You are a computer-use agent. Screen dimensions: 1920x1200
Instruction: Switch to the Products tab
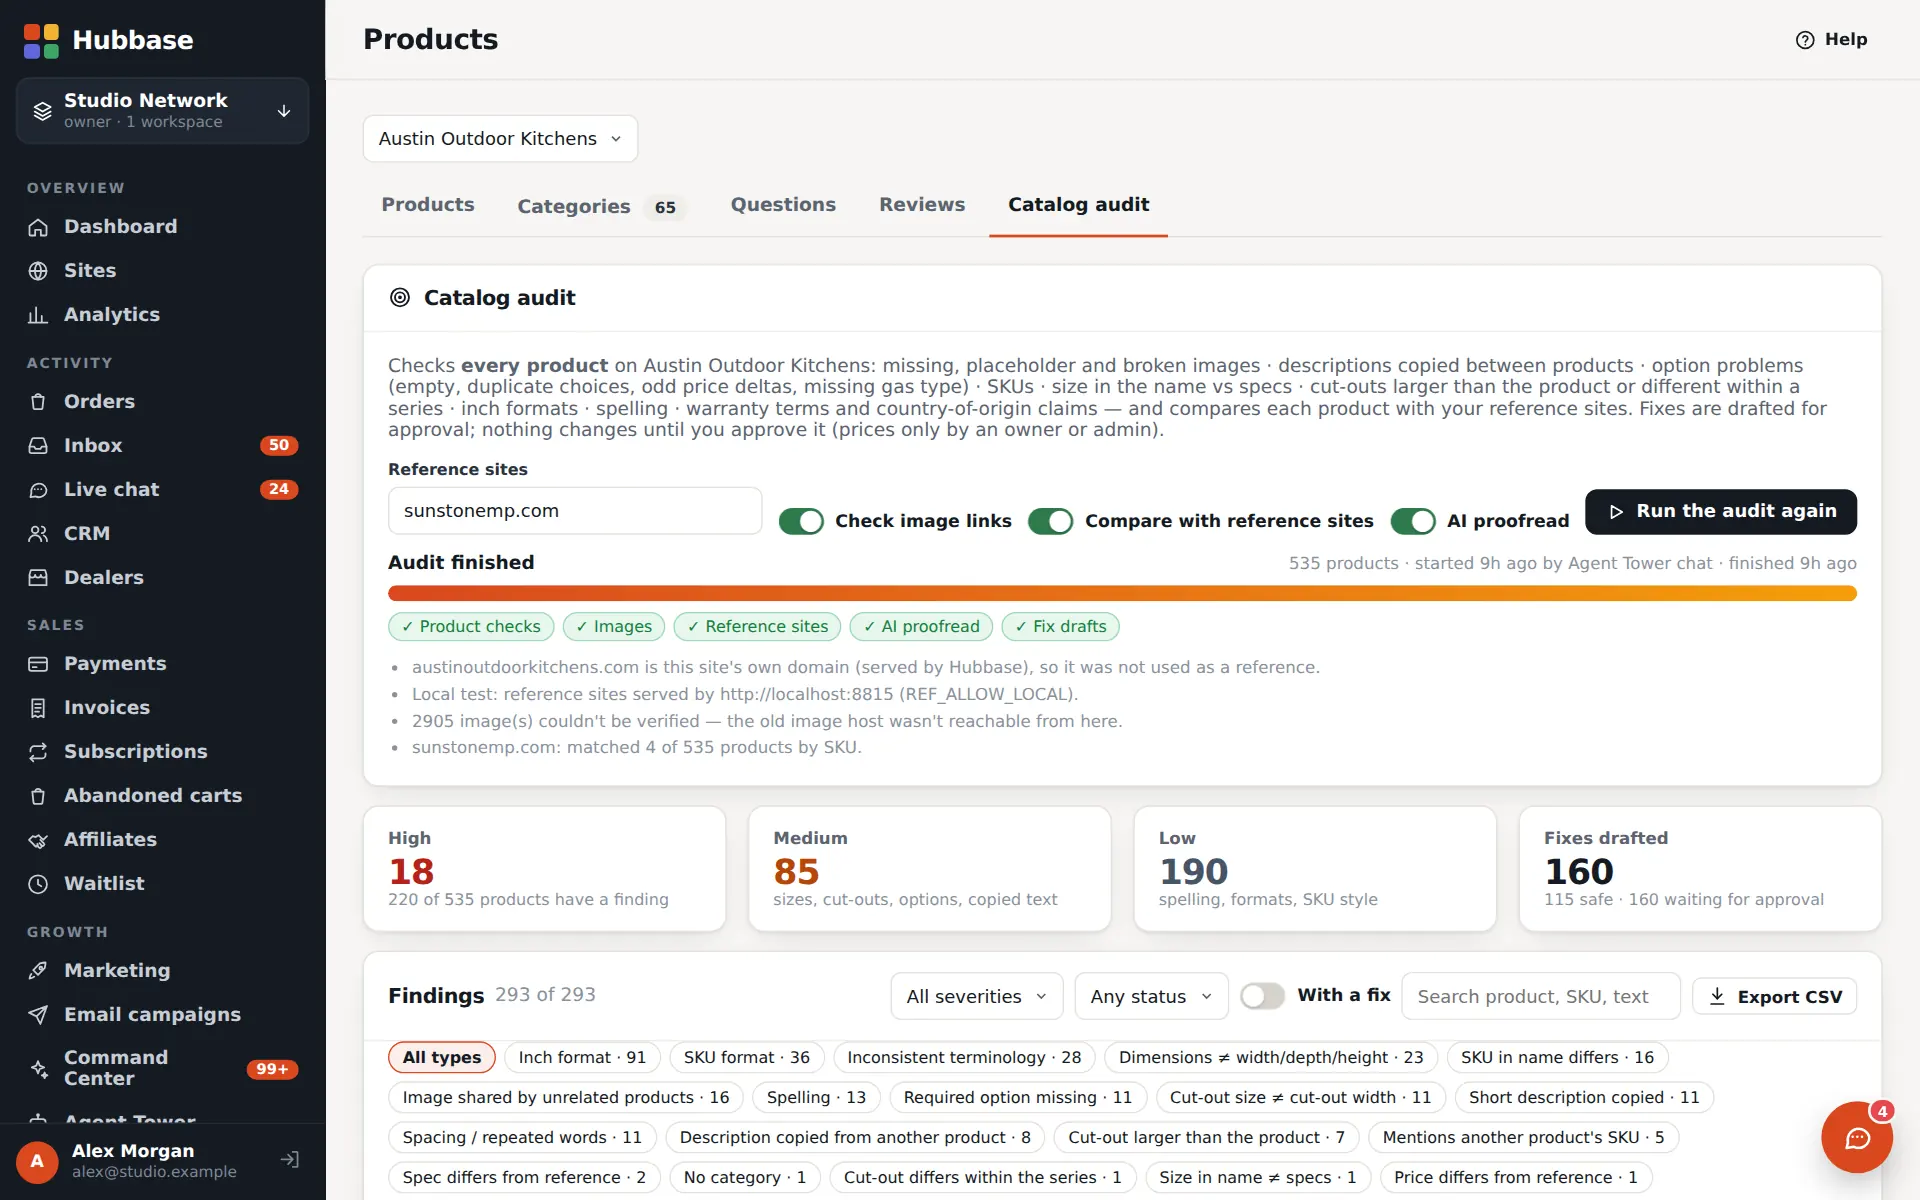point(428,205)
